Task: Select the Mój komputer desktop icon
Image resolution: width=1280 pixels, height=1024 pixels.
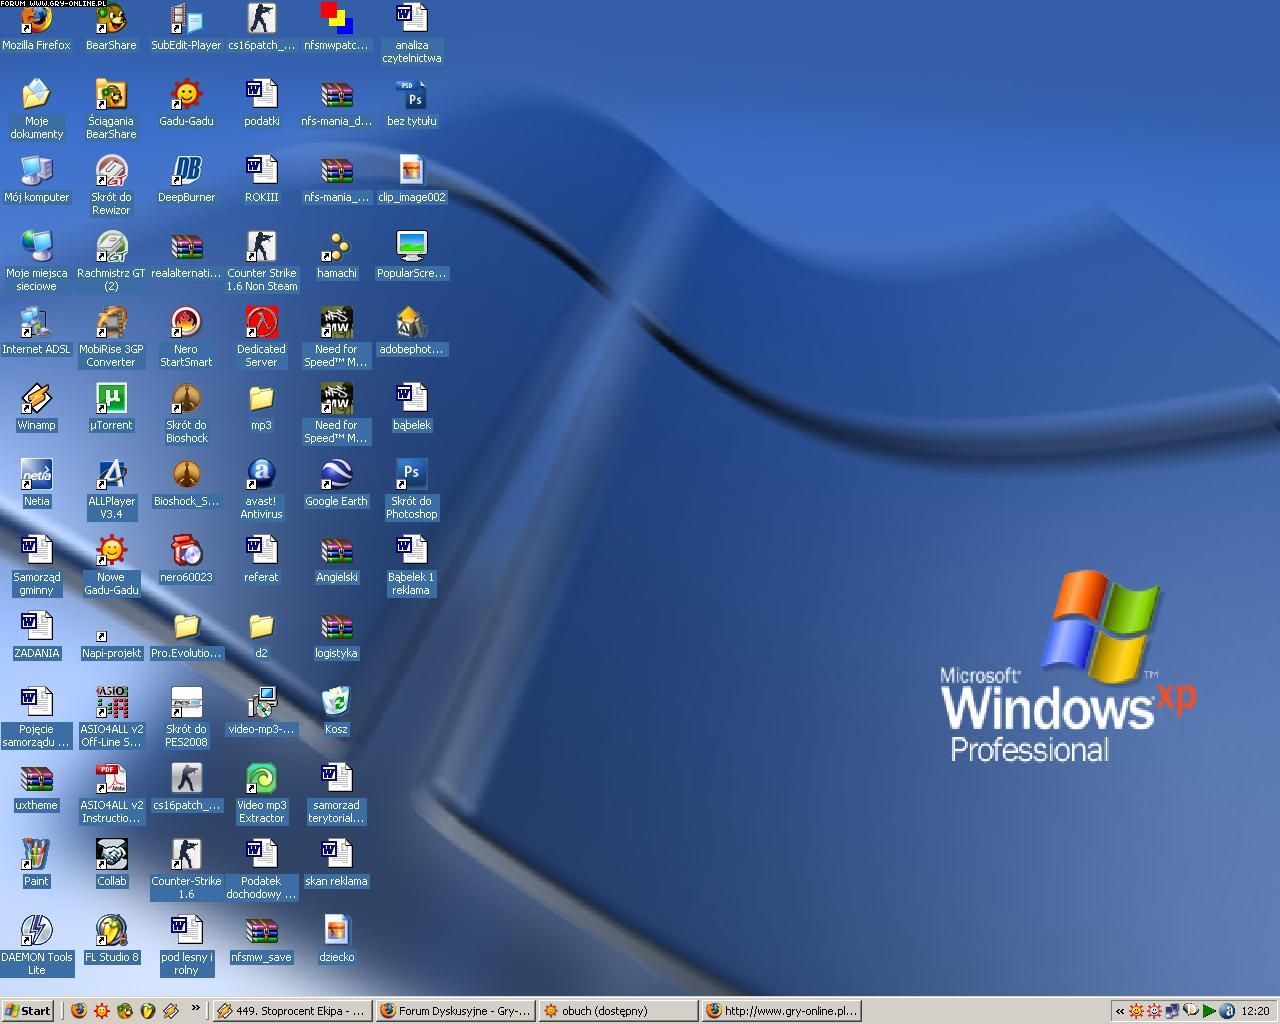Action: 36,179
